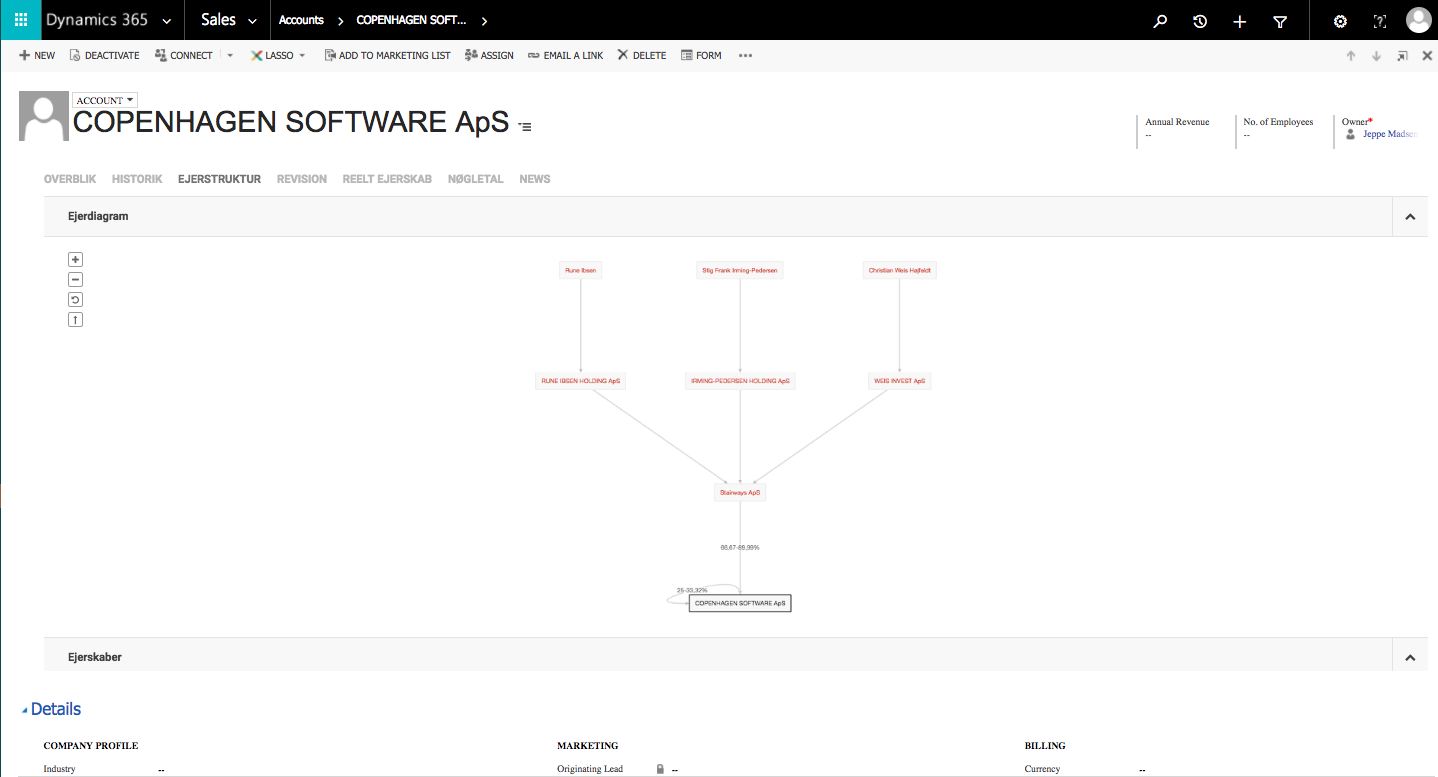
Task: Switch to the OVERBLIK tab
Action: 70,179
